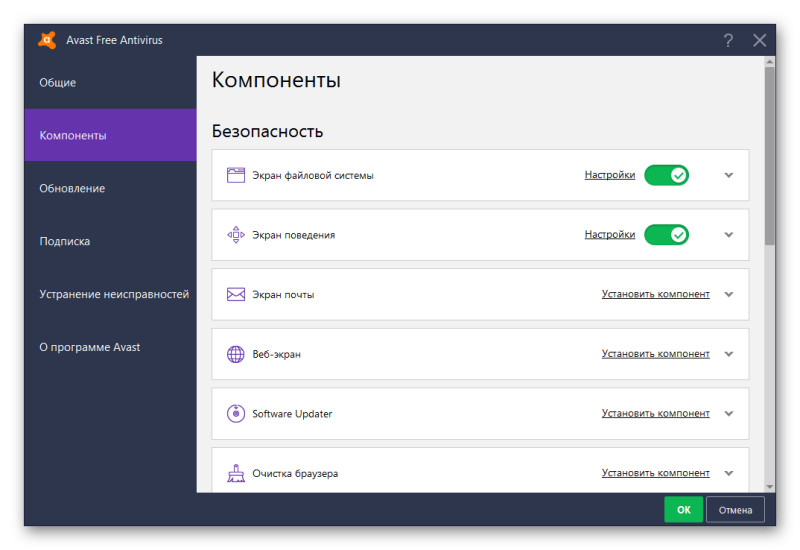800x550 pixels.
Task: Open the Подписка settings section
Action: pyautogui.click(x=110, y=241)
